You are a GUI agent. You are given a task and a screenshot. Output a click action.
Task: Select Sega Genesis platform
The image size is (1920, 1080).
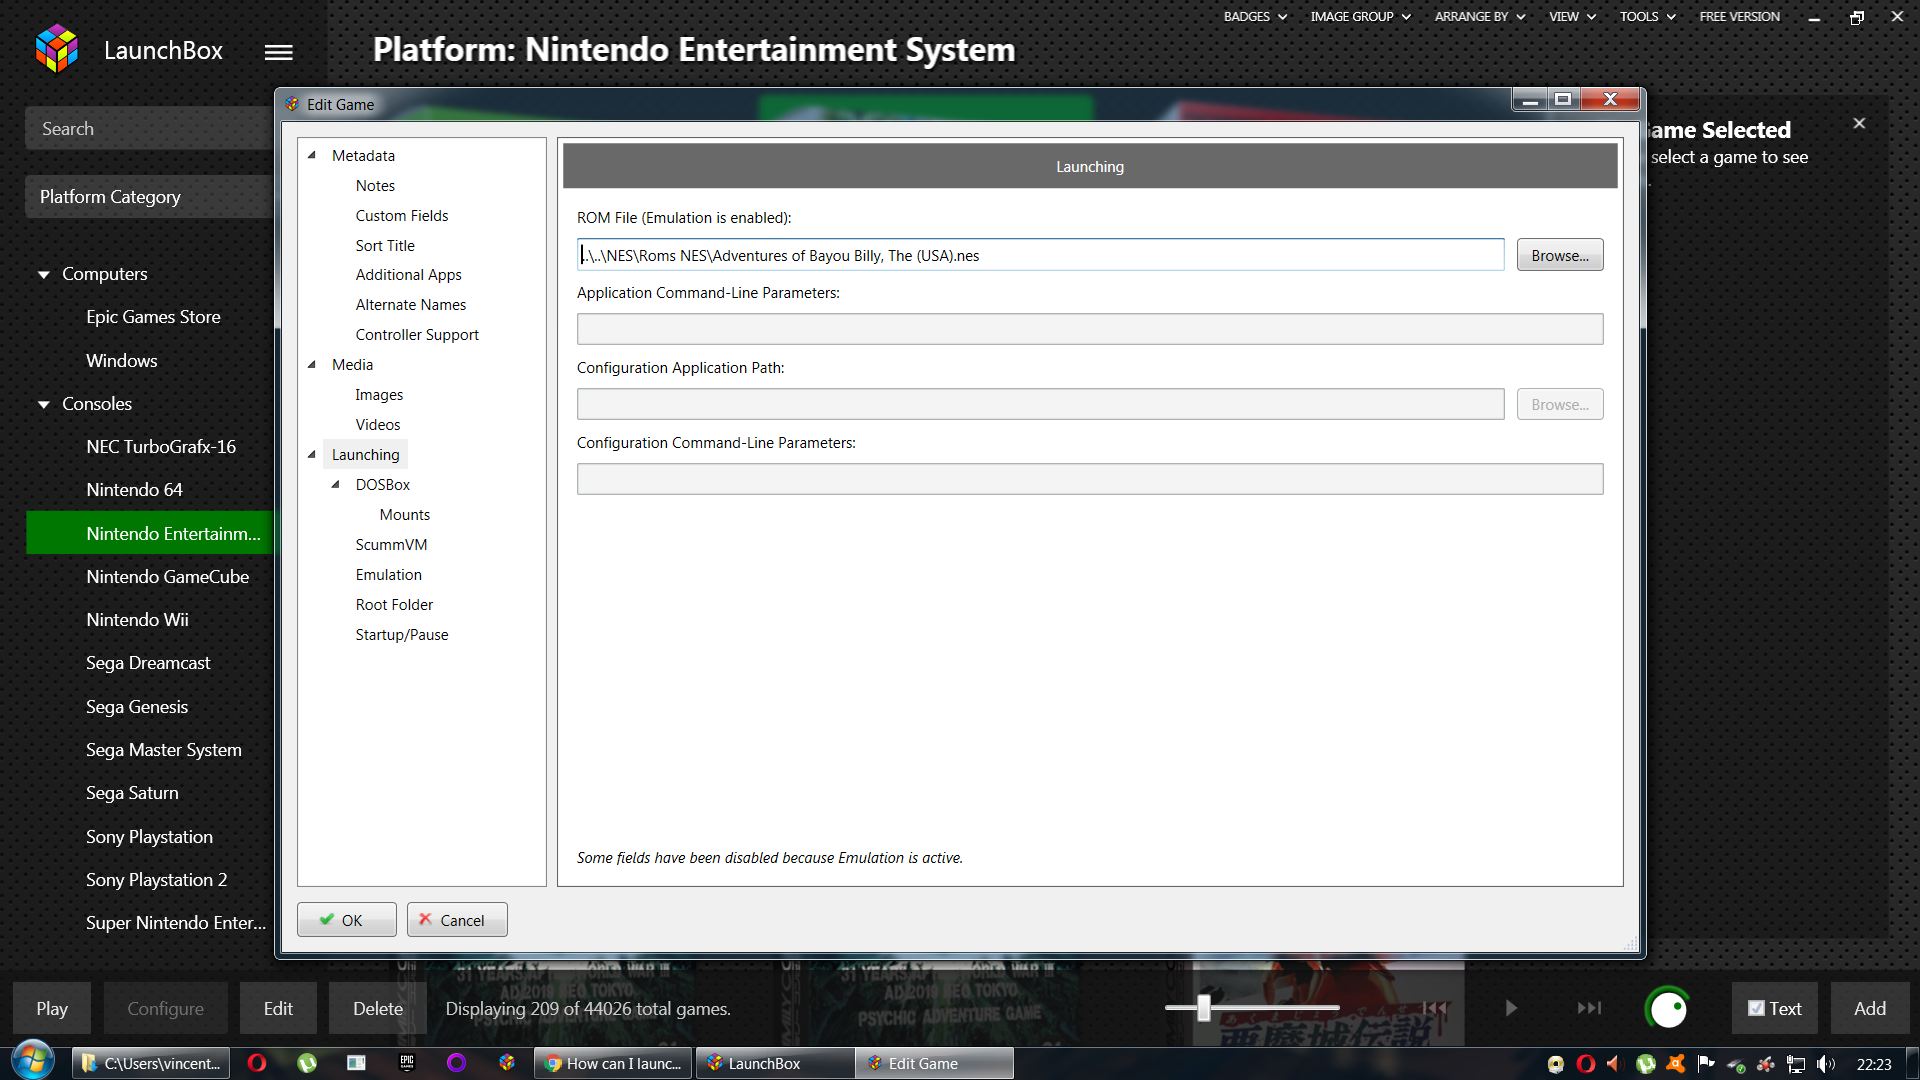[x=137, y=706]
